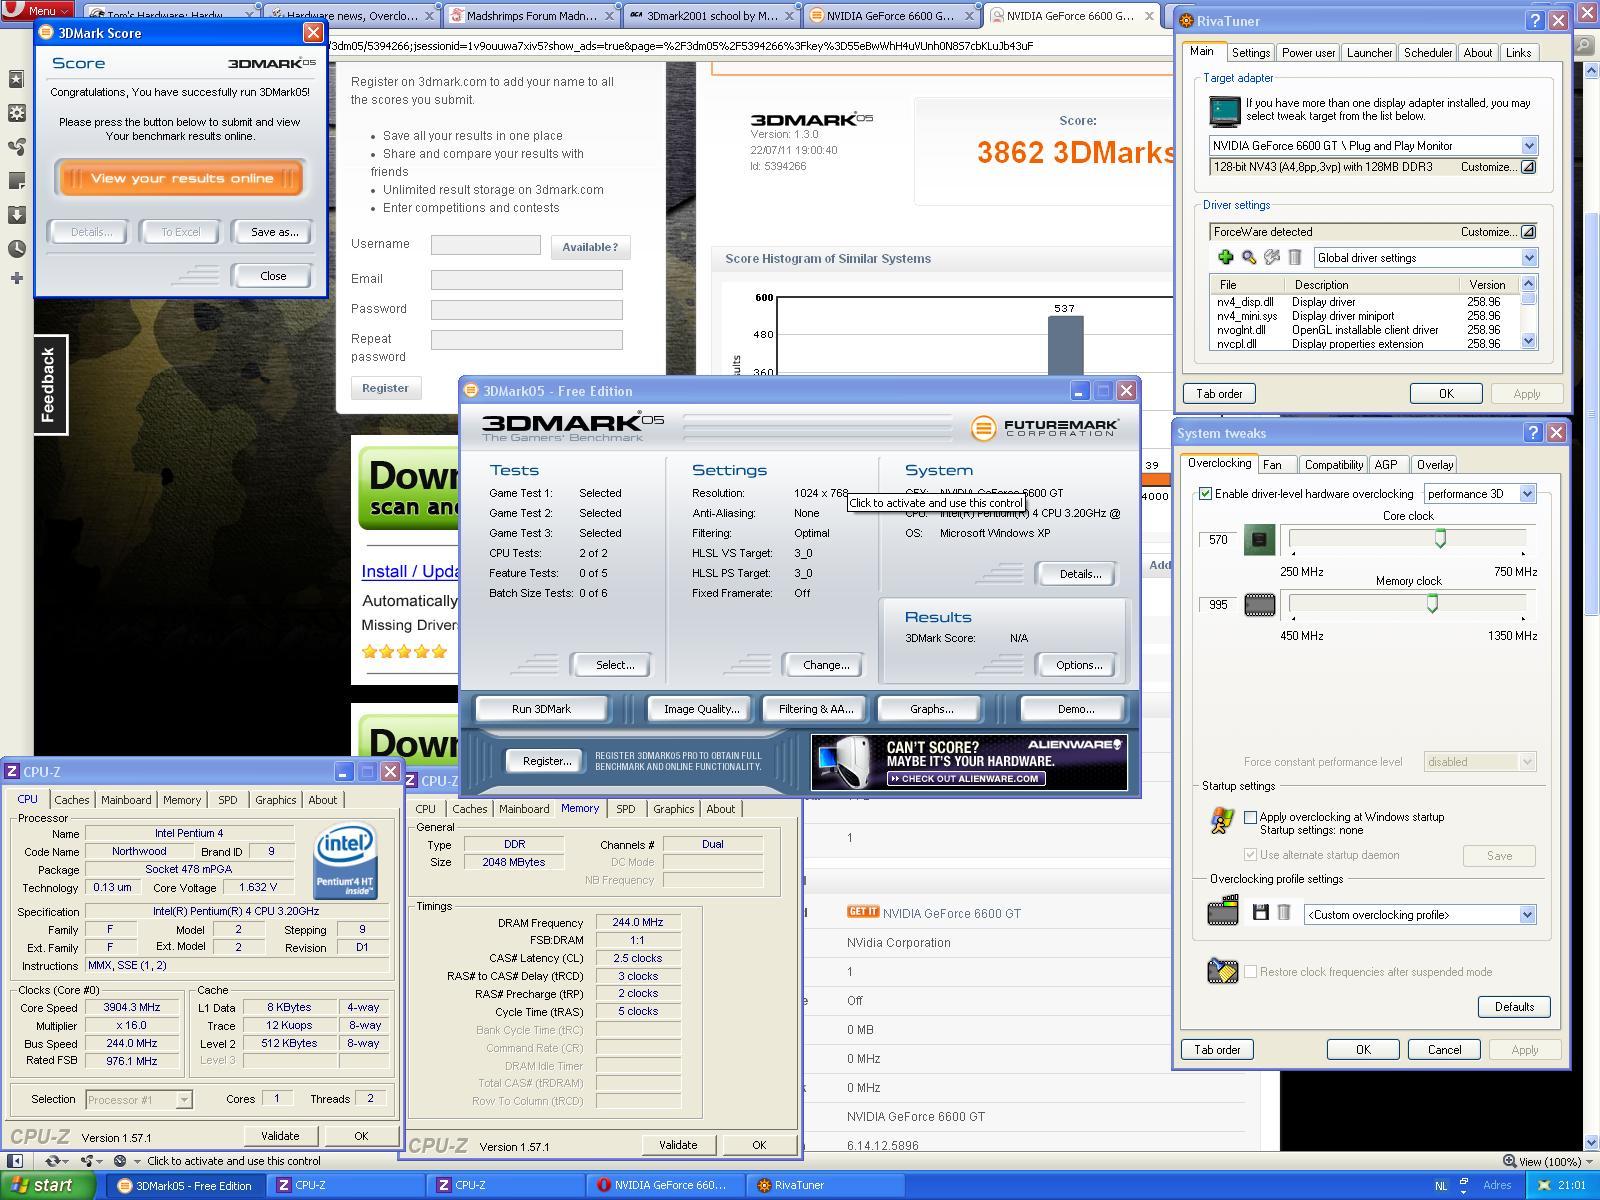
Task: Open the SPD tab in the CPU-Z Memory window
Action: coord(625,809)
